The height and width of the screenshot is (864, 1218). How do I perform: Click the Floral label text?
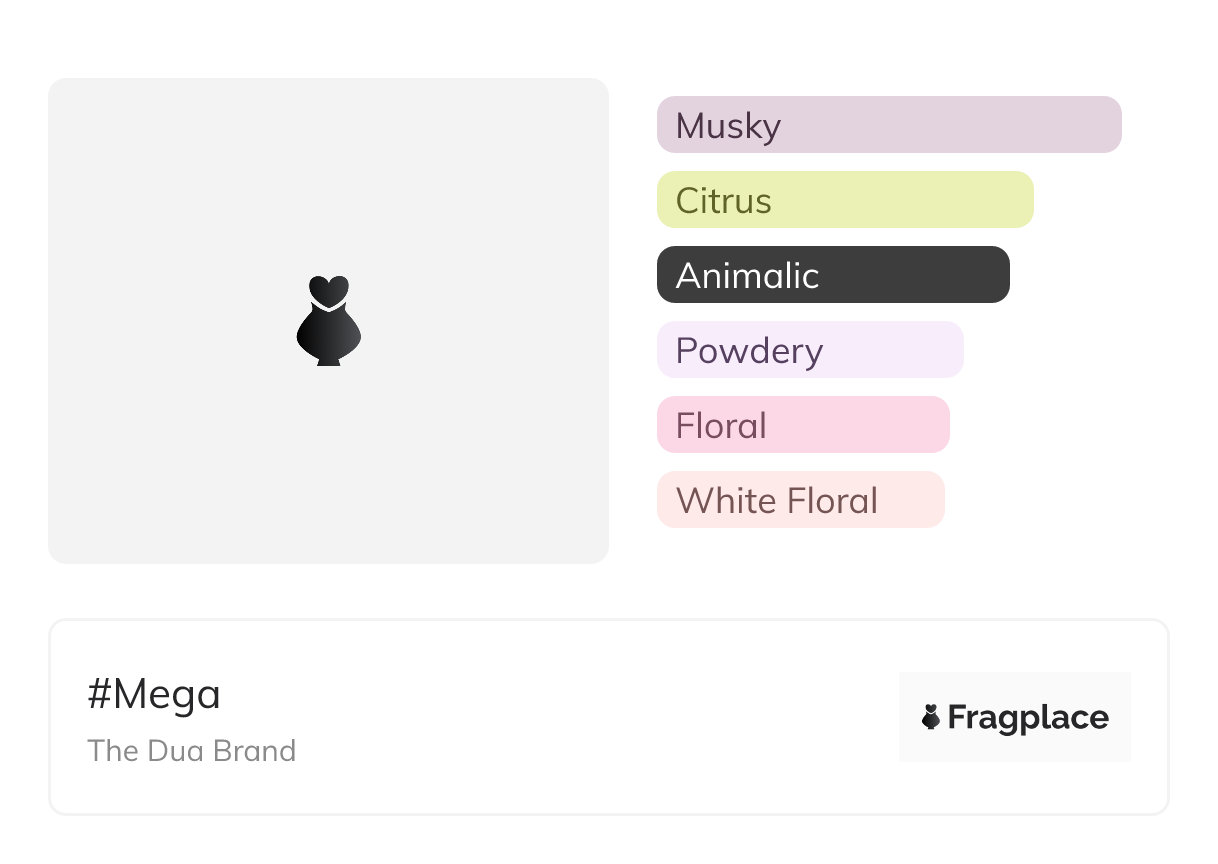click(721, 426)
